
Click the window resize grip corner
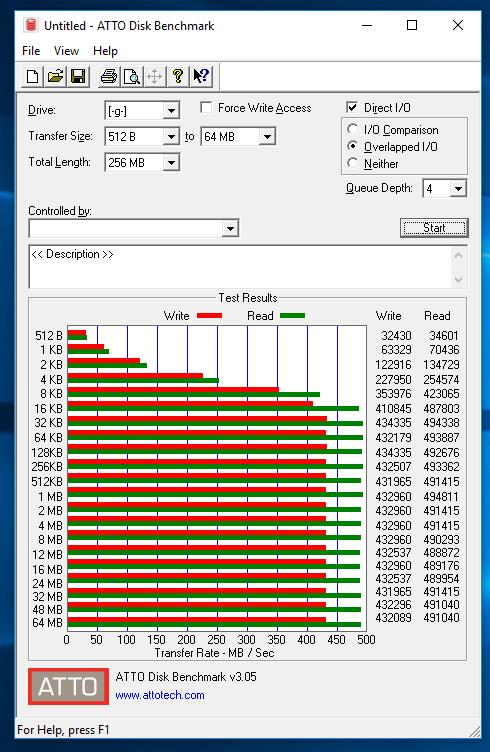[475, 731]
